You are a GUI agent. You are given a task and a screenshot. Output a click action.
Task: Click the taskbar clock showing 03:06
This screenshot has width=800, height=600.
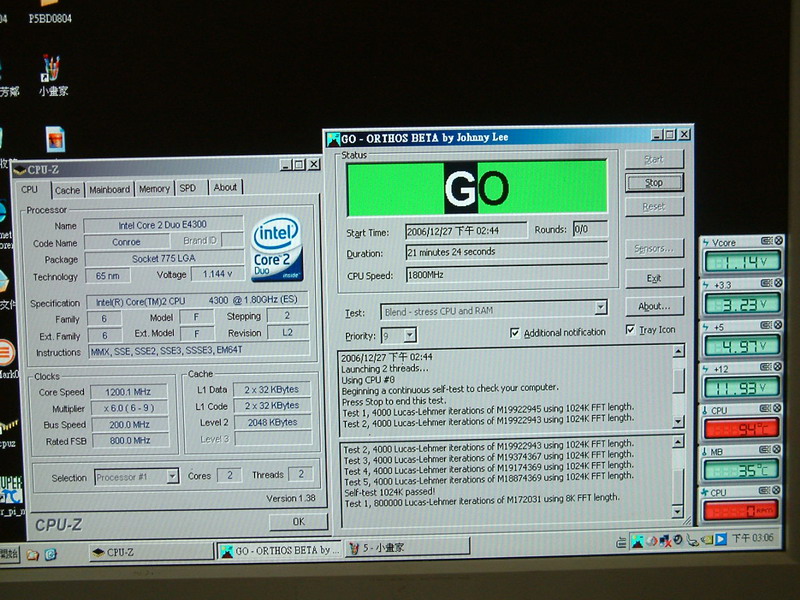click(753, 538)
